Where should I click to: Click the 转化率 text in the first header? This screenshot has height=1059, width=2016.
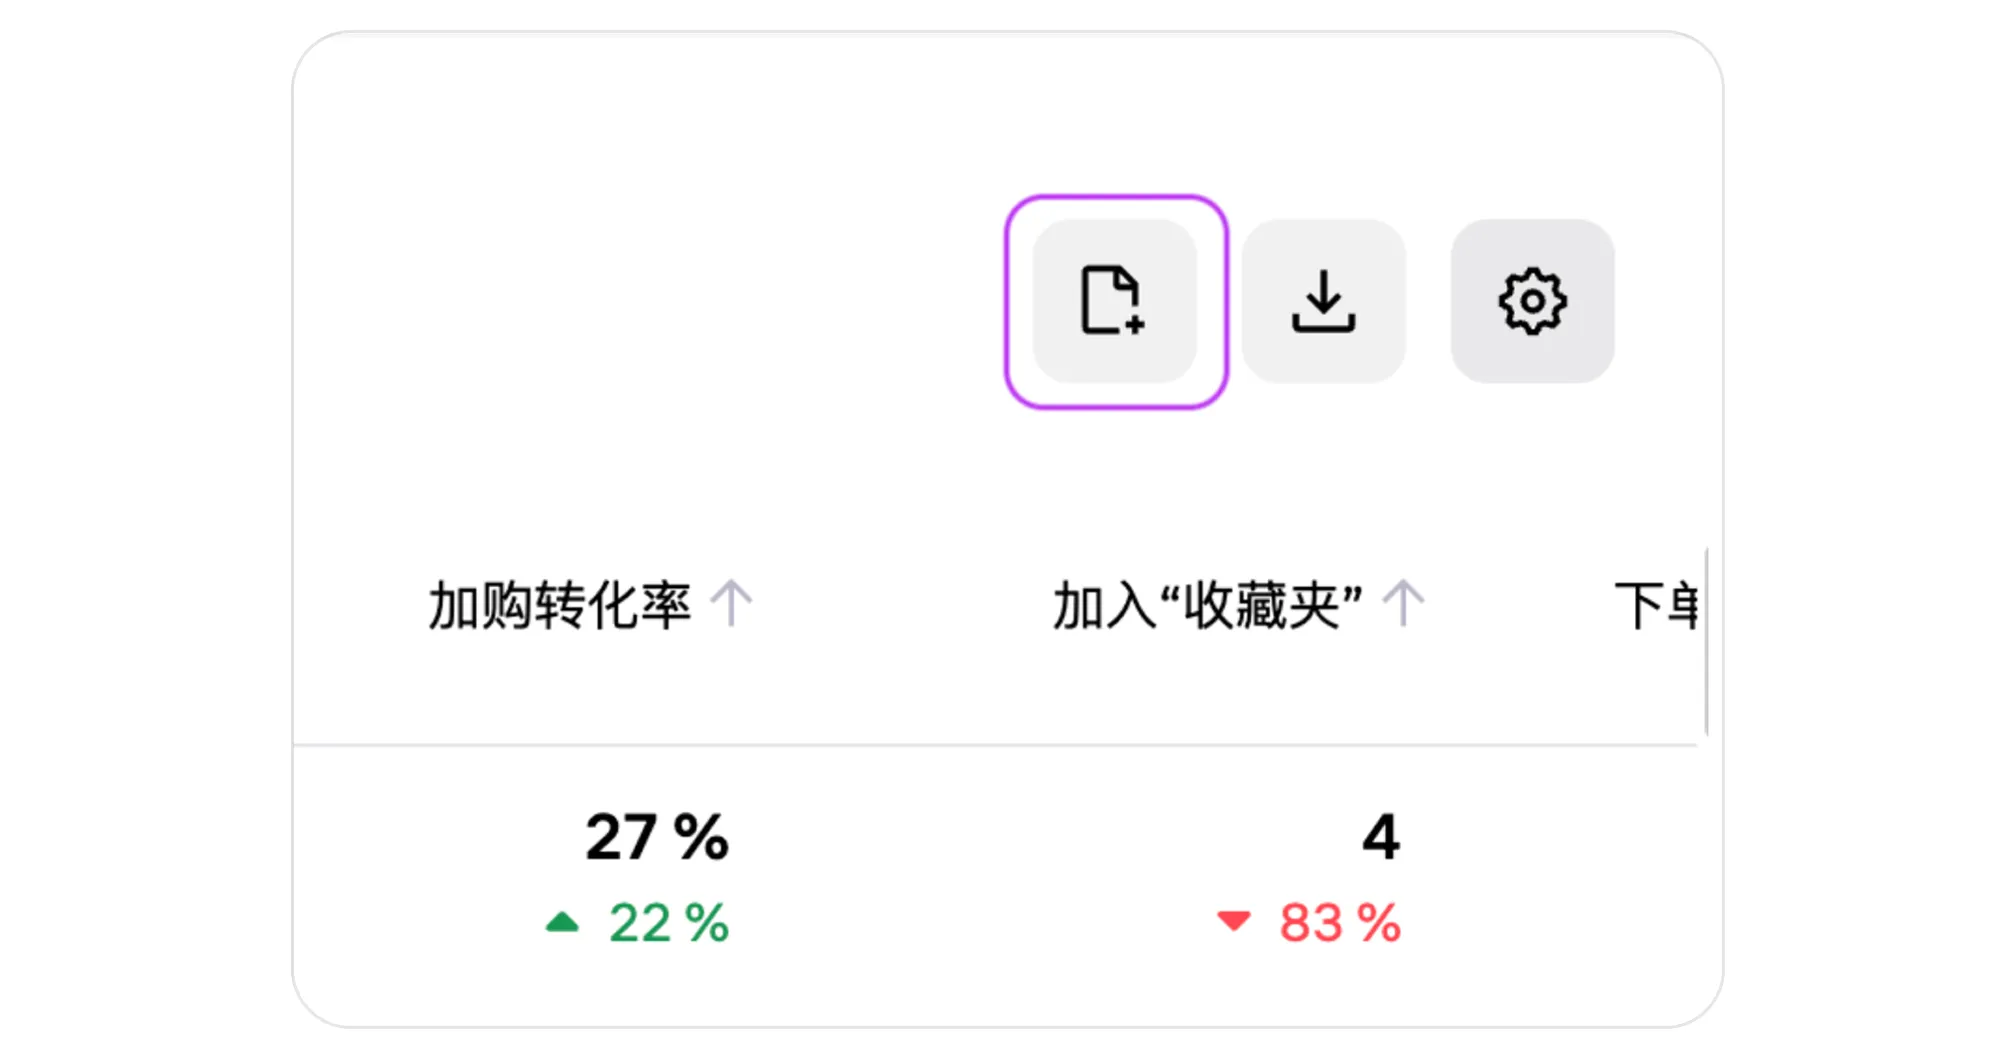[x=612, y=604]
